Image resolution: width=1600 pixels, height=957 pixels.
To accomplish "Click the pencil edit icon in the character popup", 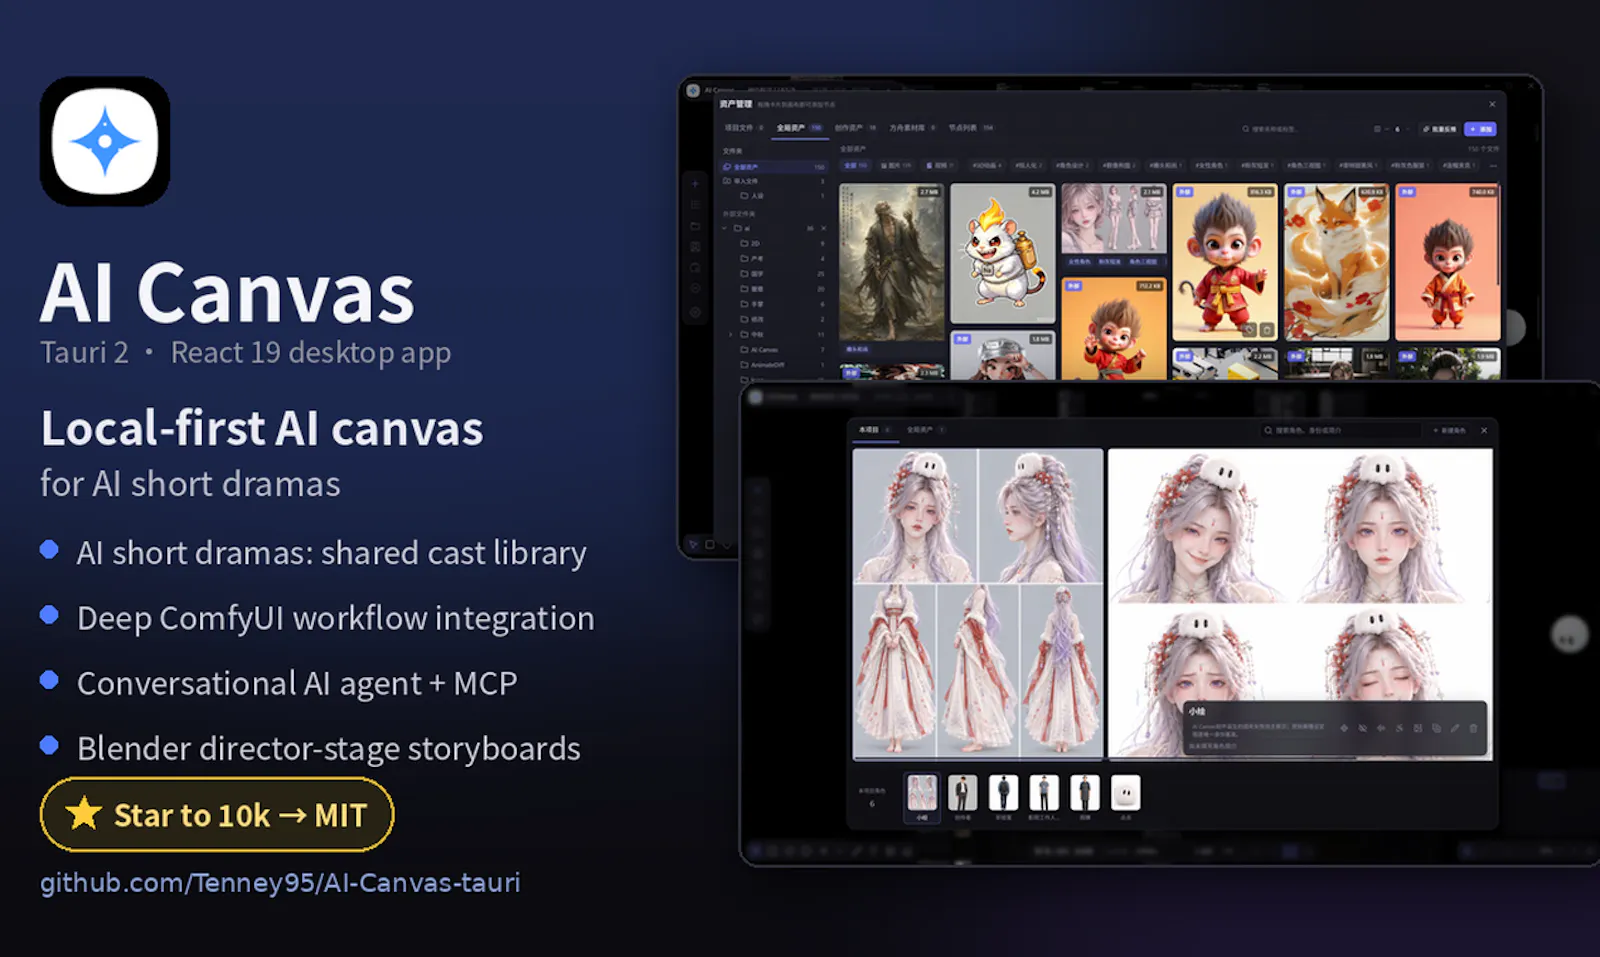I will pyautogui.click(x=1455, y=728).
